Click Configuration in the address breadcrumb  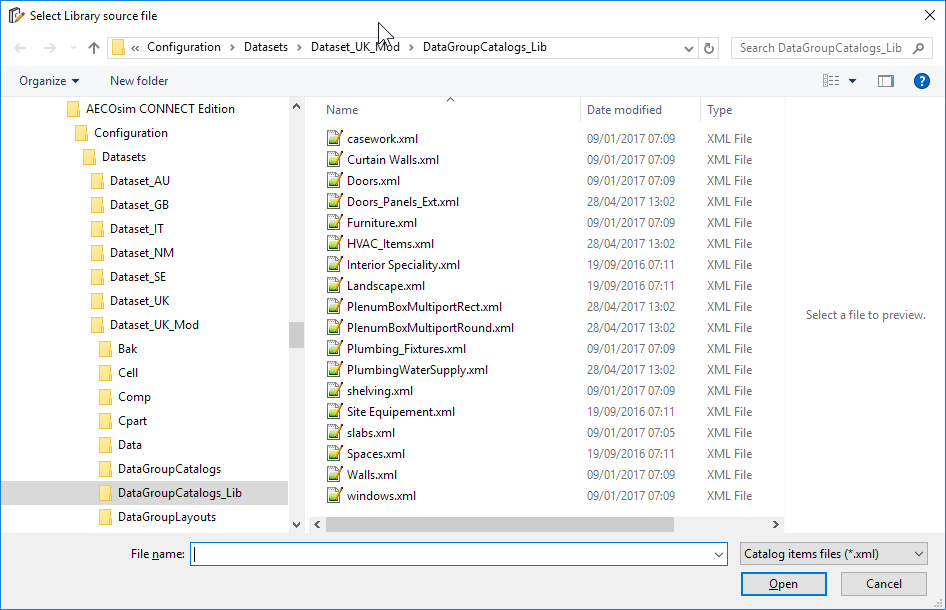point(183,47)
